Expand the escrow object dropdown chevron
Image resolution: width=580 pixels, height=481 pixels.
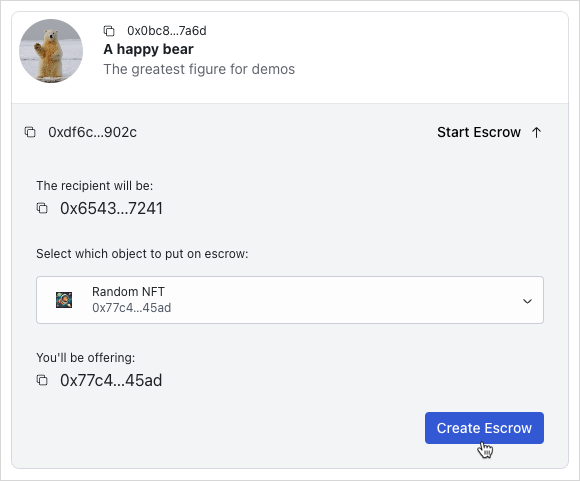click(x=527, y=301)
